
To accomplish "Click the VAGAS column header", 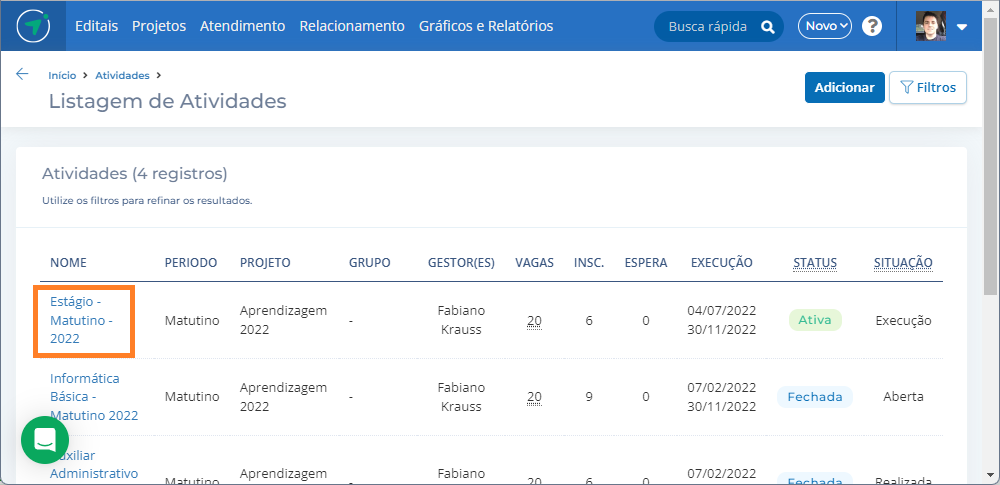I will (x=534, y=263).
